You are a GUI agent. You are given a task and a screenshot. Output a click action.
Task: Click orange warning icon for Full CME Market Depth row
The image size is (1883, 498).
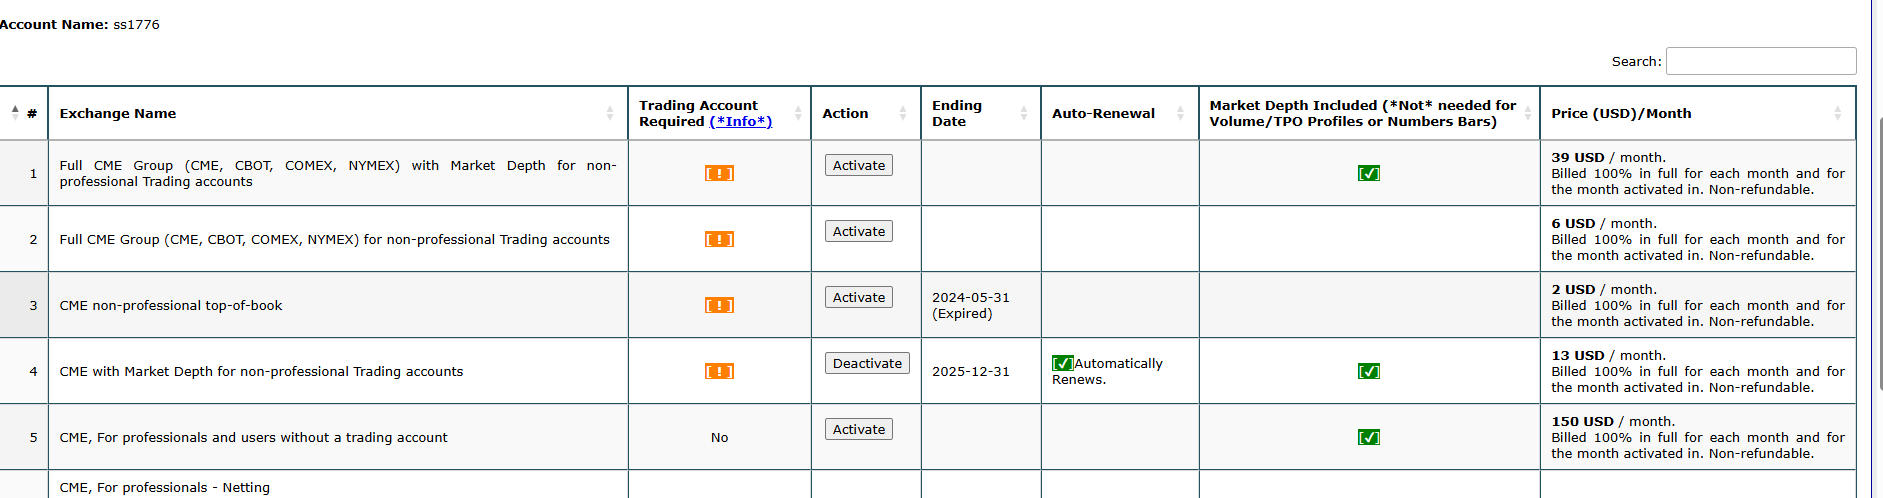point(719,173)
